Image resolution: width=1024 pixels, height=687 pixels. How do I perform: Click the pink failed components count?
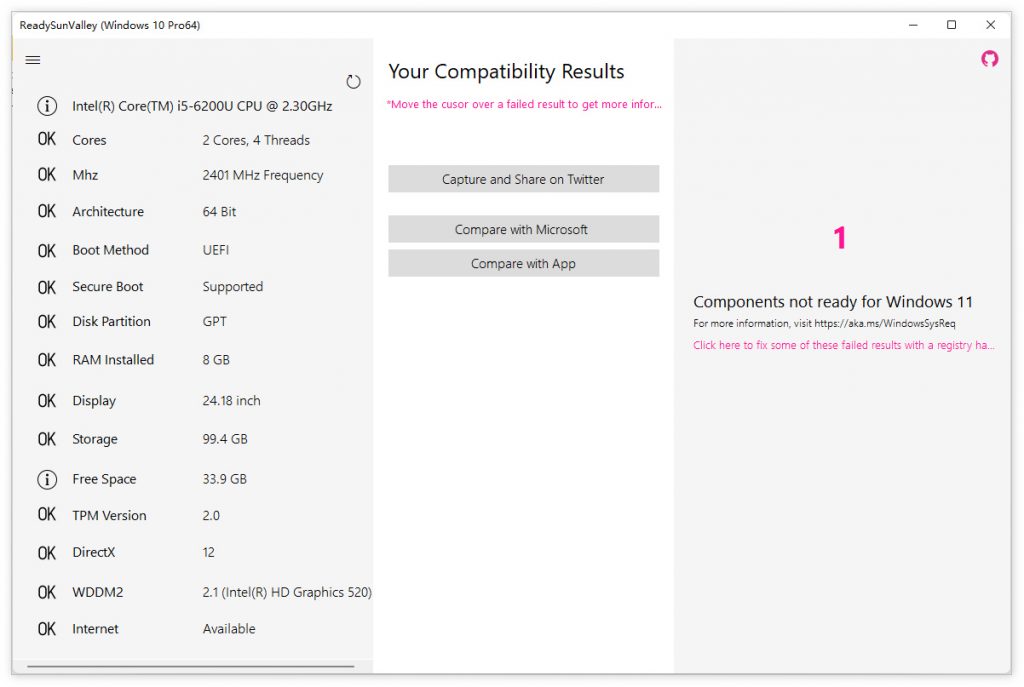tap(840, 238)
